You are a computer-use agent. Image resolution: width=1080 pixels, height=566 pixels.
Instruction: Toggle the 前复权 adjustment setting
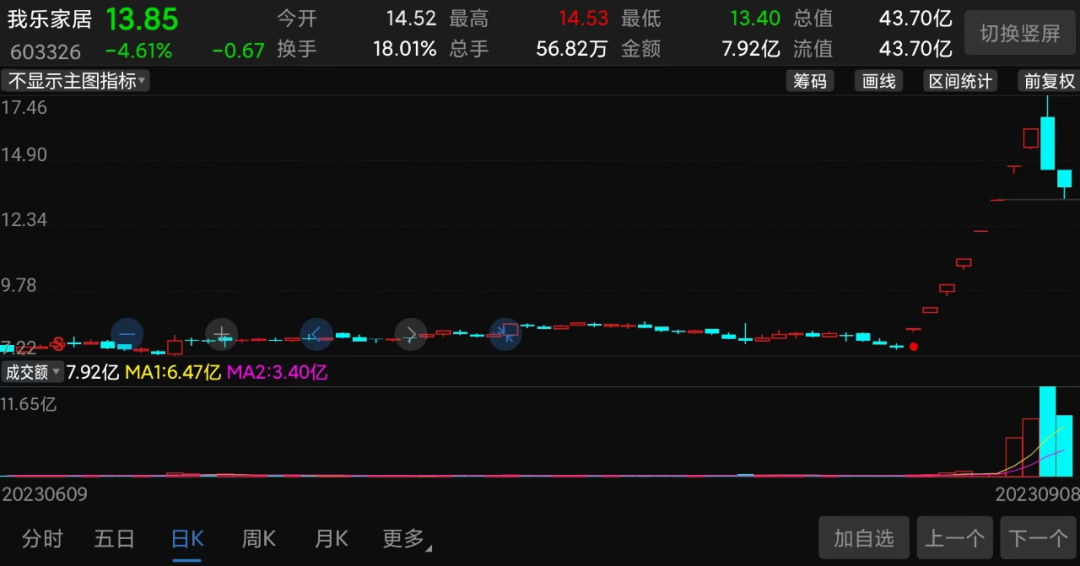(x=1048, y=81)
